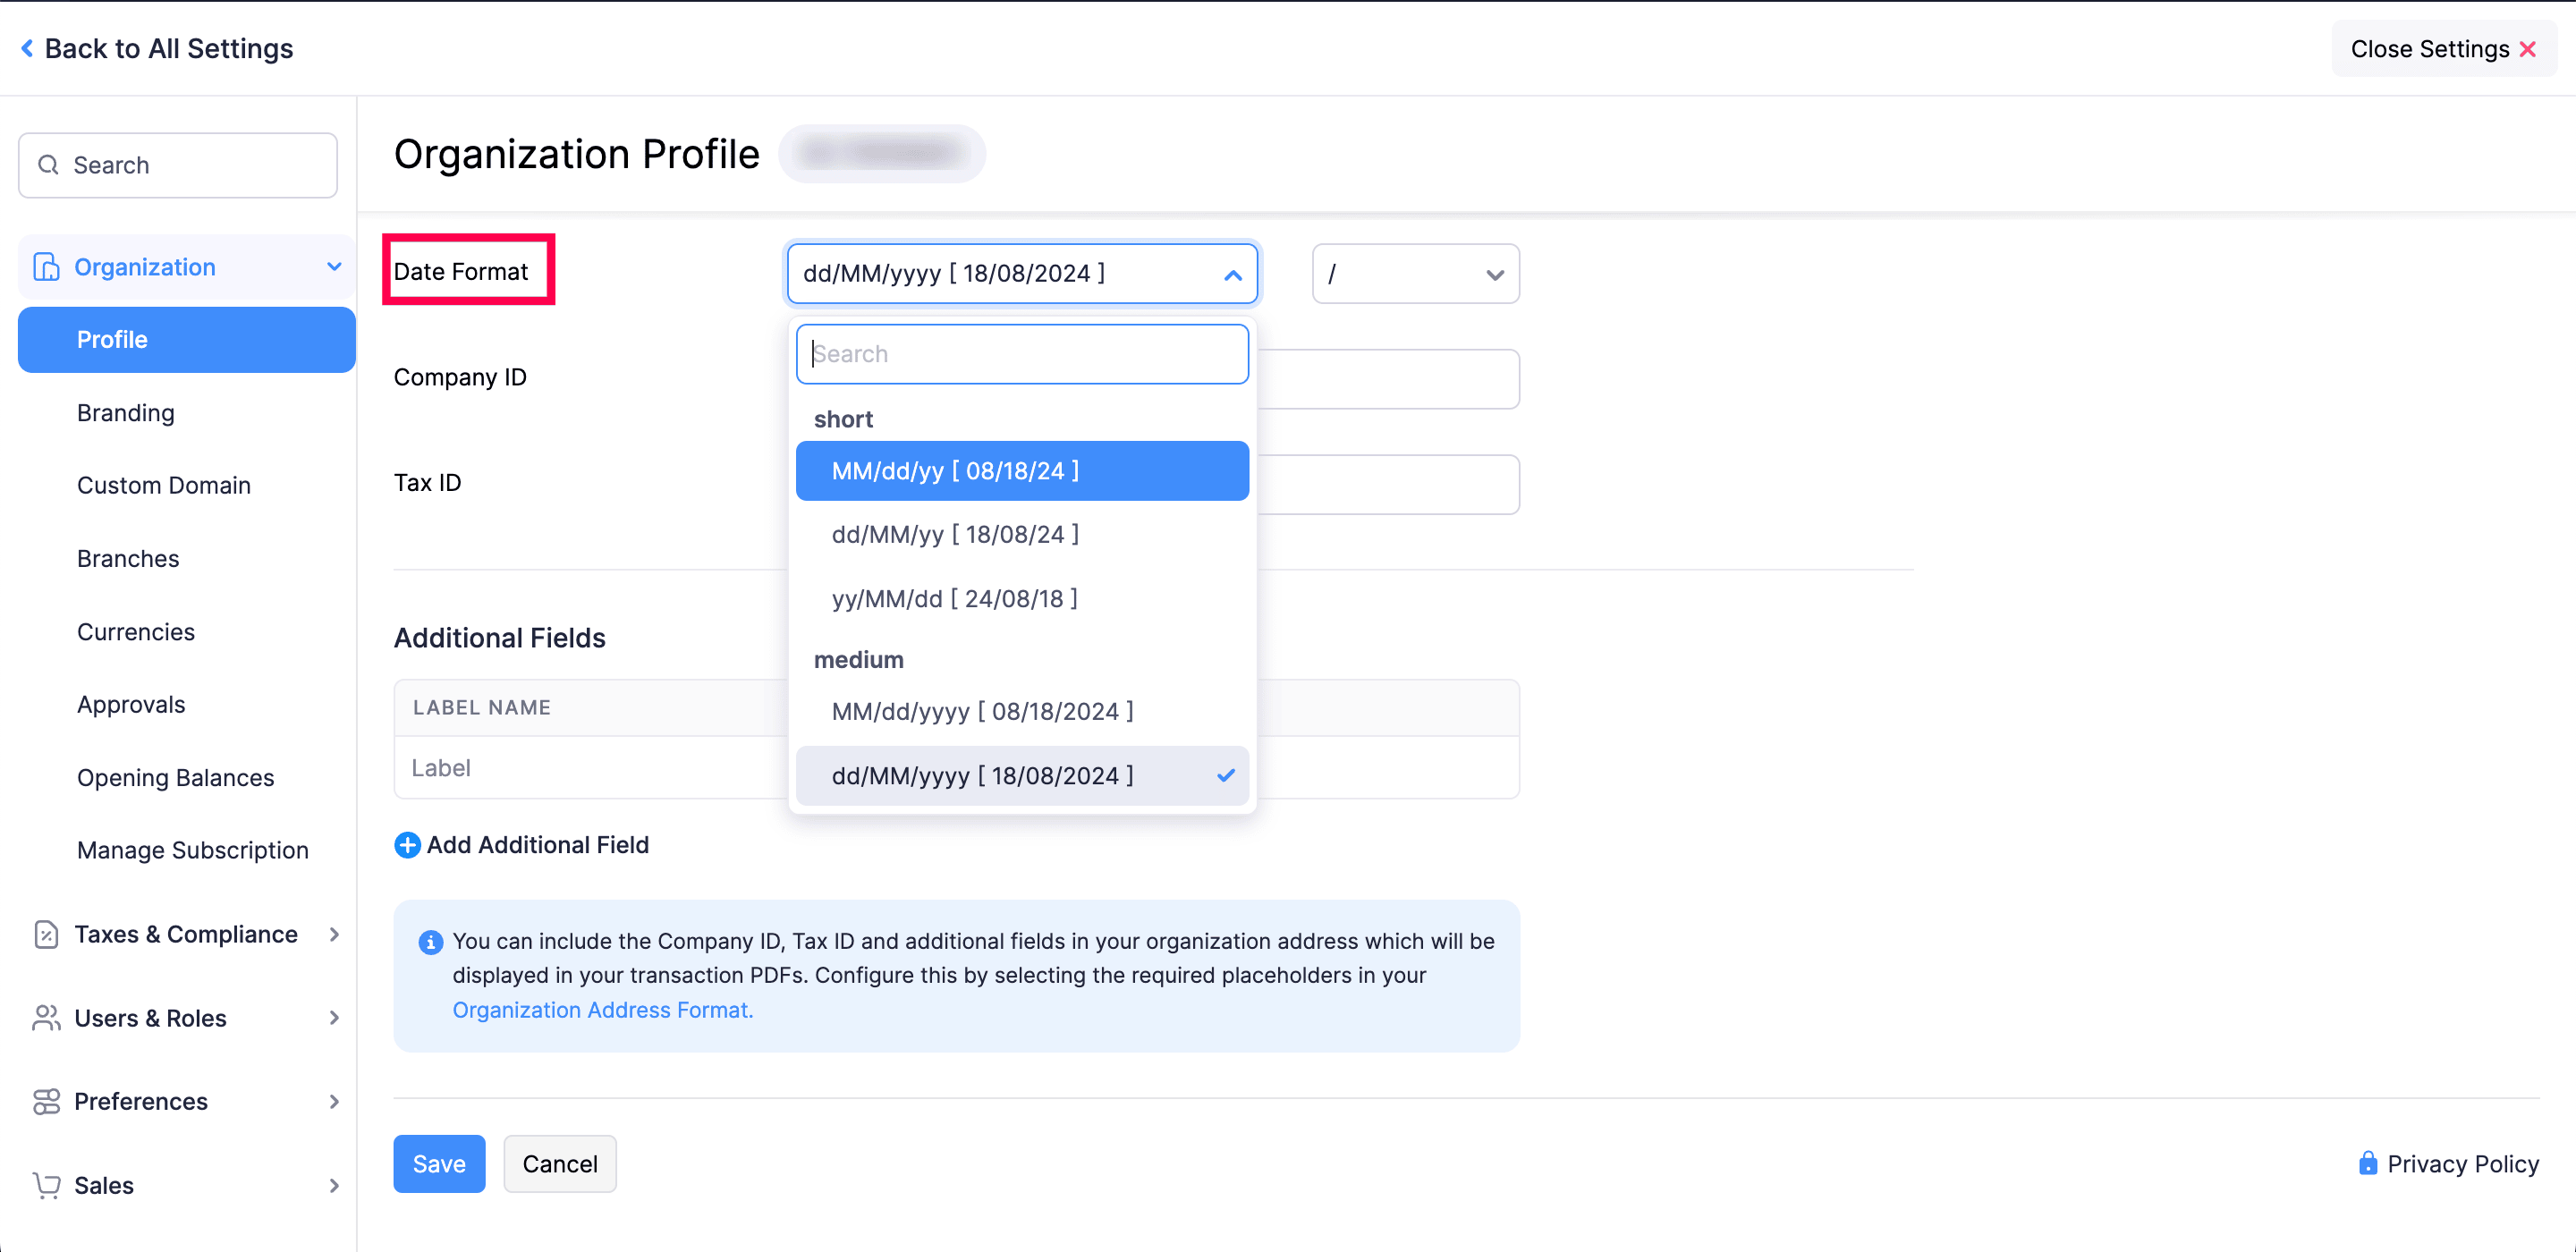2576x1252 pixels.
Task: Click the Preferences toggles icon
Action: 46,1101
